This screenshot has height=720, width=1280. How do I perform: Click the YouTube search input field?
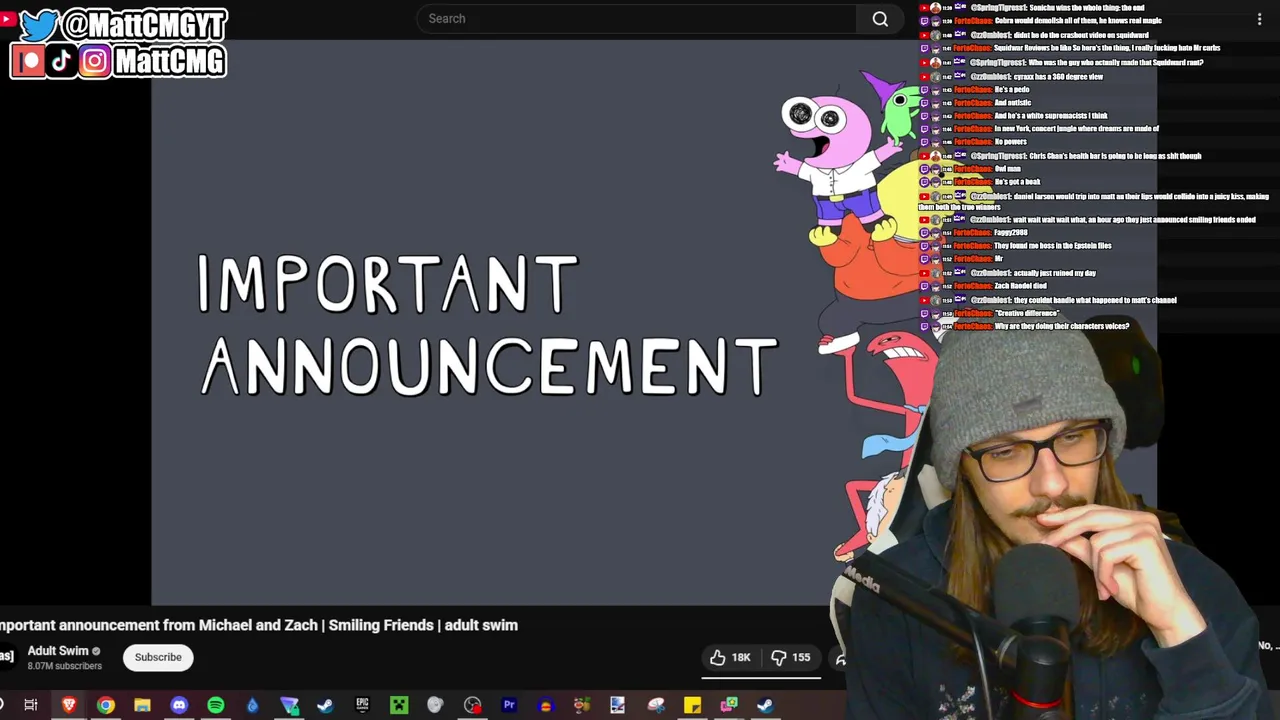(x=636, y=18)
